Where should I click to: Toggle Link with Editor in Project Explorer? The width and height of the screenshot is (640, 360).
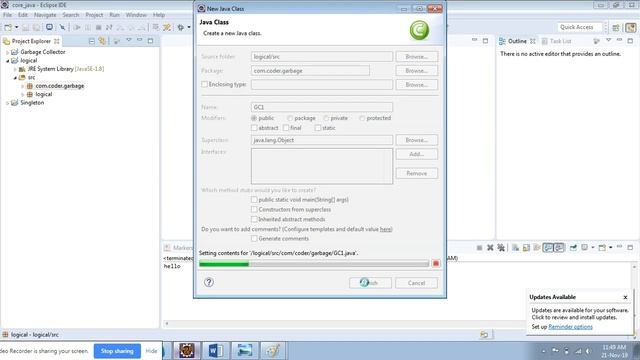(102, 41)
